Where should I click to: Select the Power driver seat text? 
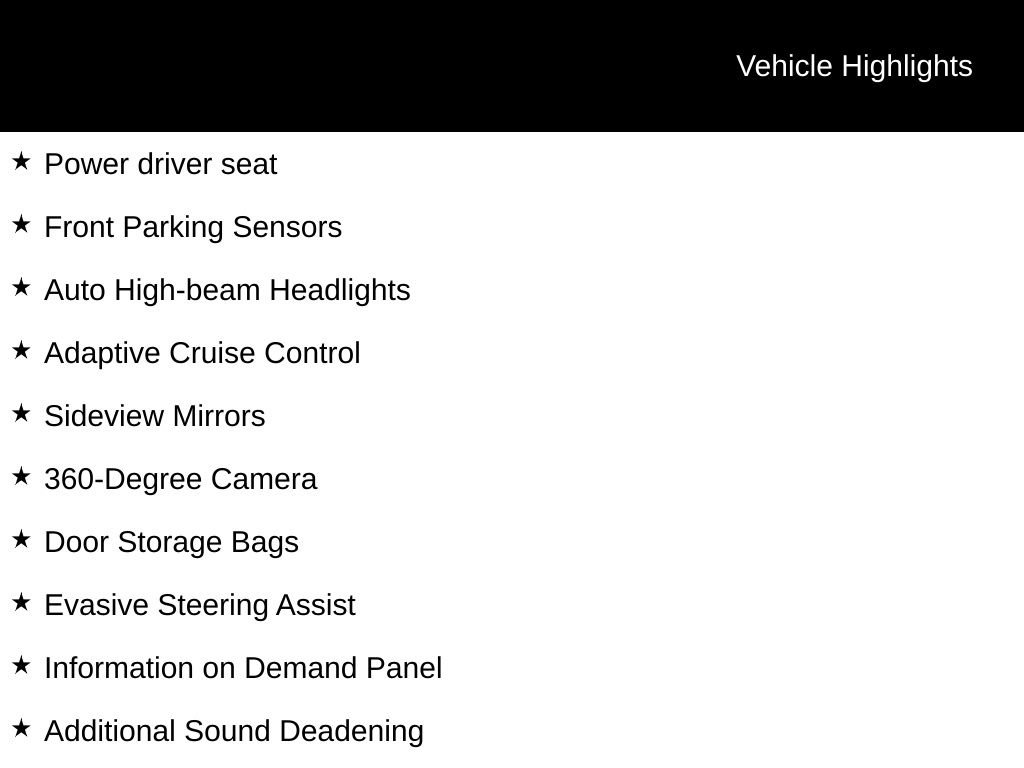click(161, 164)
